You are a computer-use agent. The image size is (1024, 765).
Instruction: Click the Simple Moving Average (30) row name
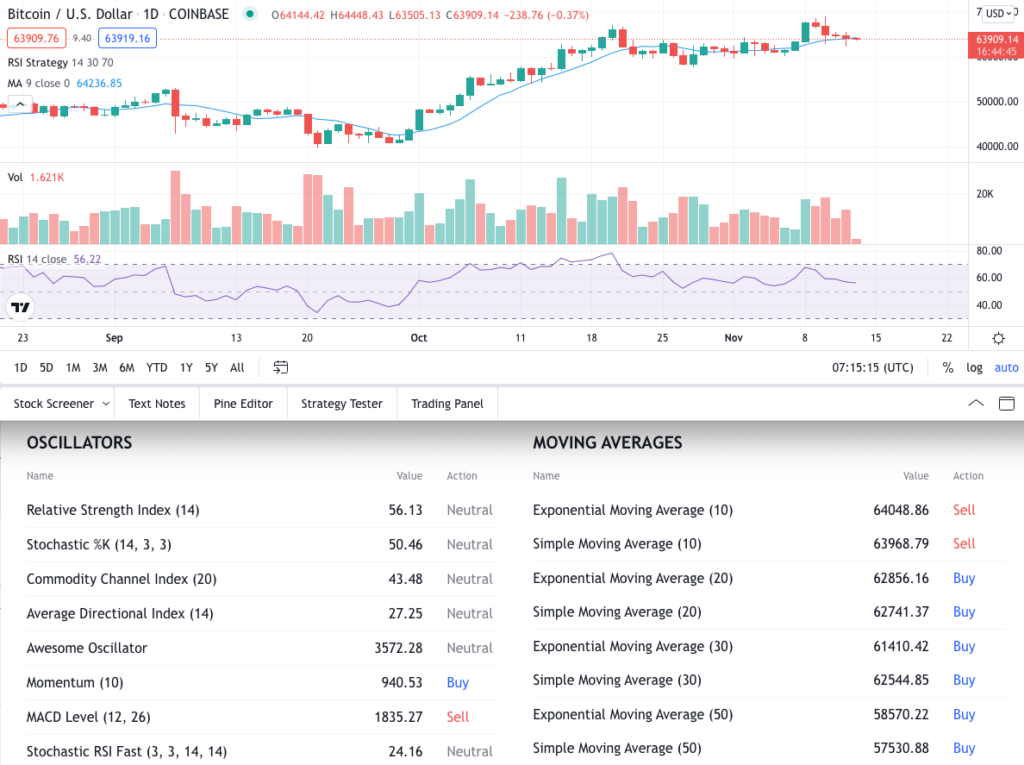617,680
